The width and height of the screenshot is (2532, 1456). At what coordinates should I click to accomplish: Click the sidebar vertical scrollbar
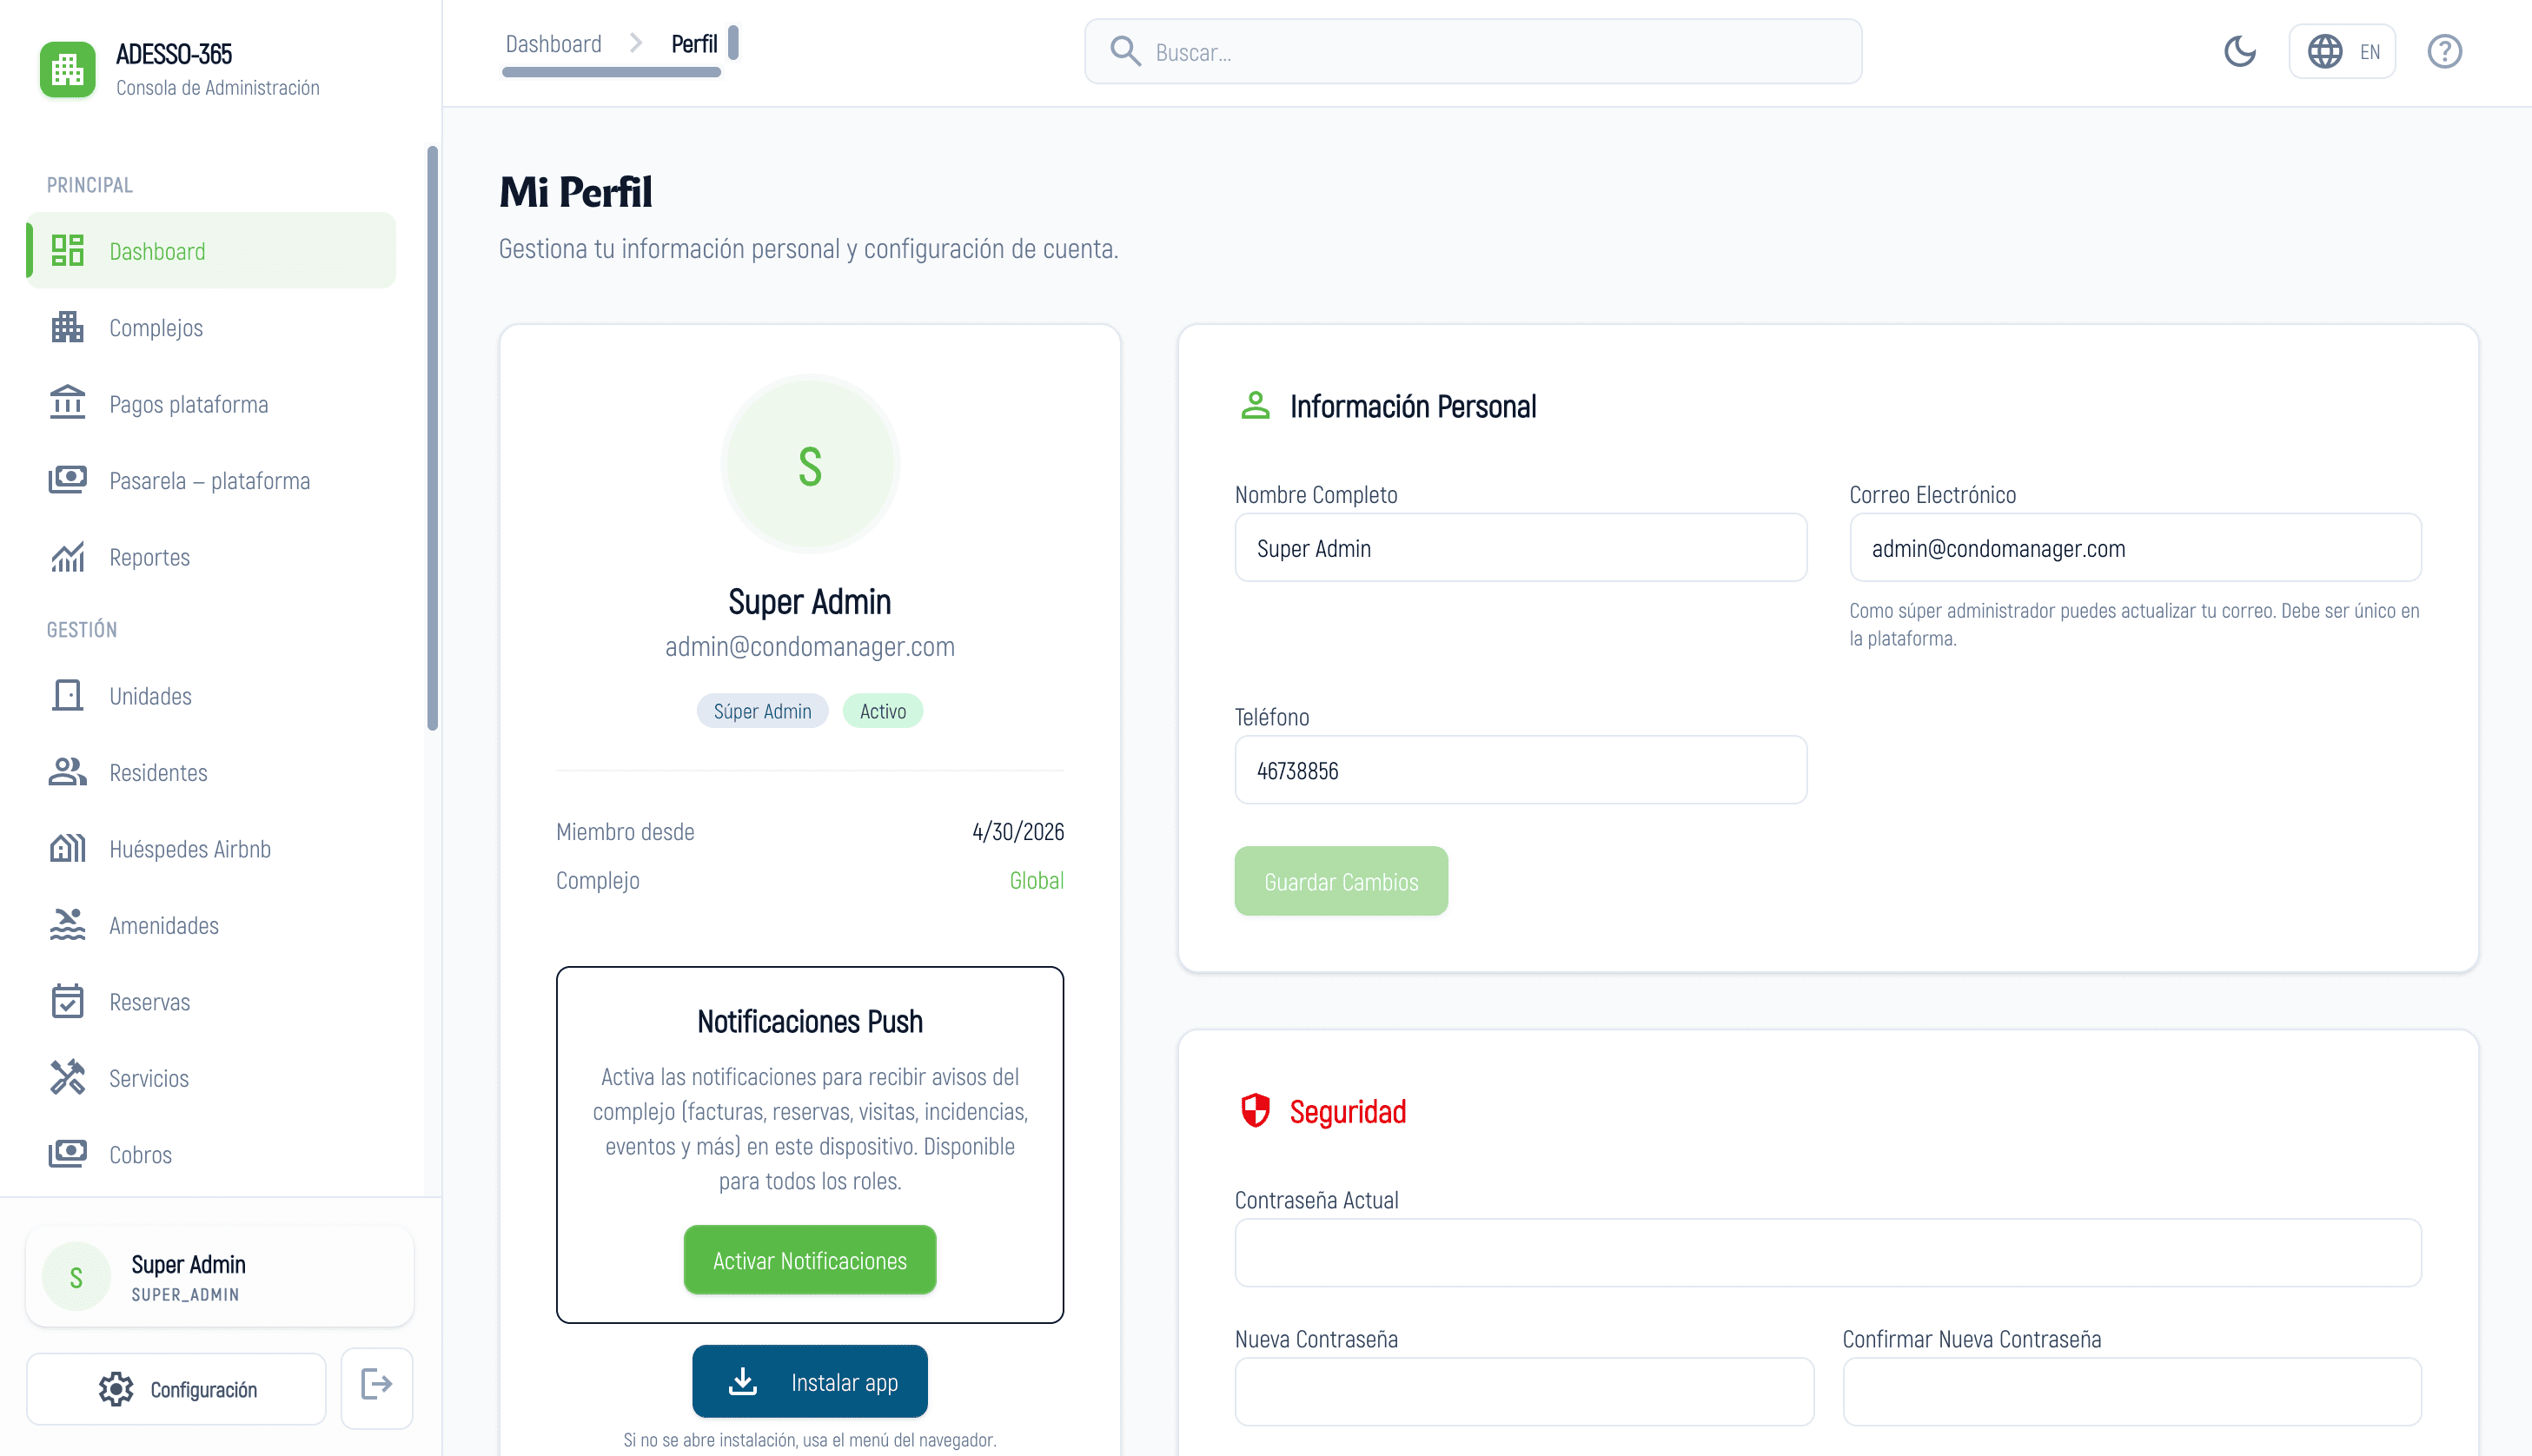tap(432, 438)
